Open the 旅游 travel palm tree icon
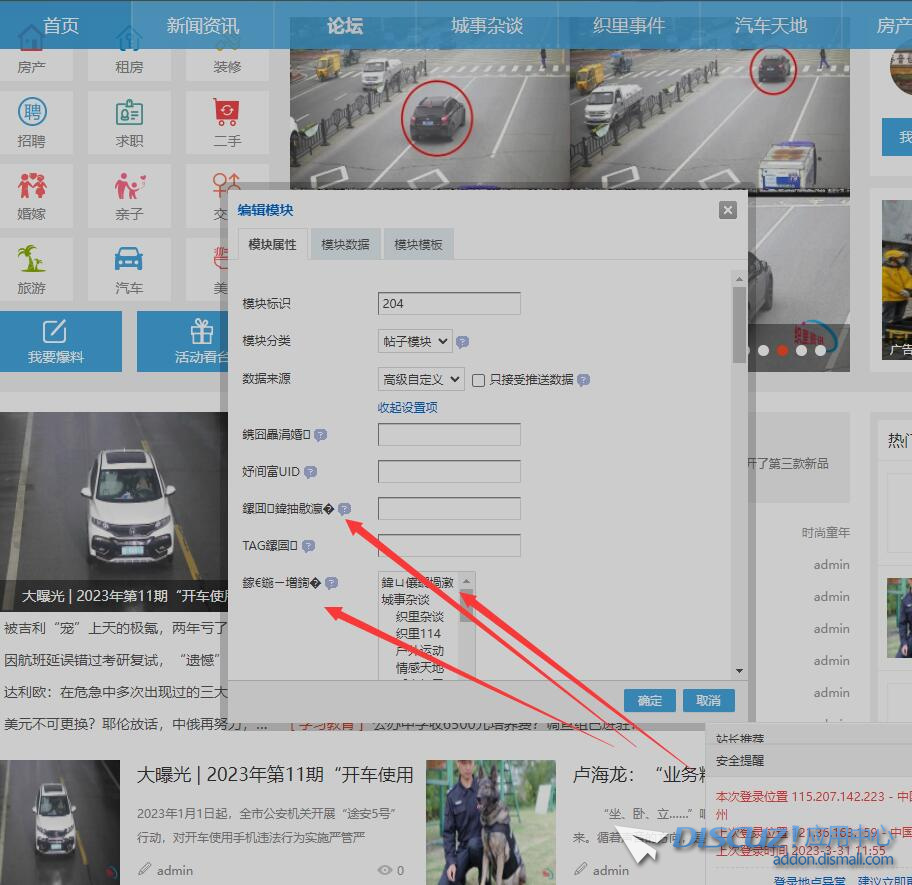The image size is (912, 885). pyautogui.click(x=32, y=260)
